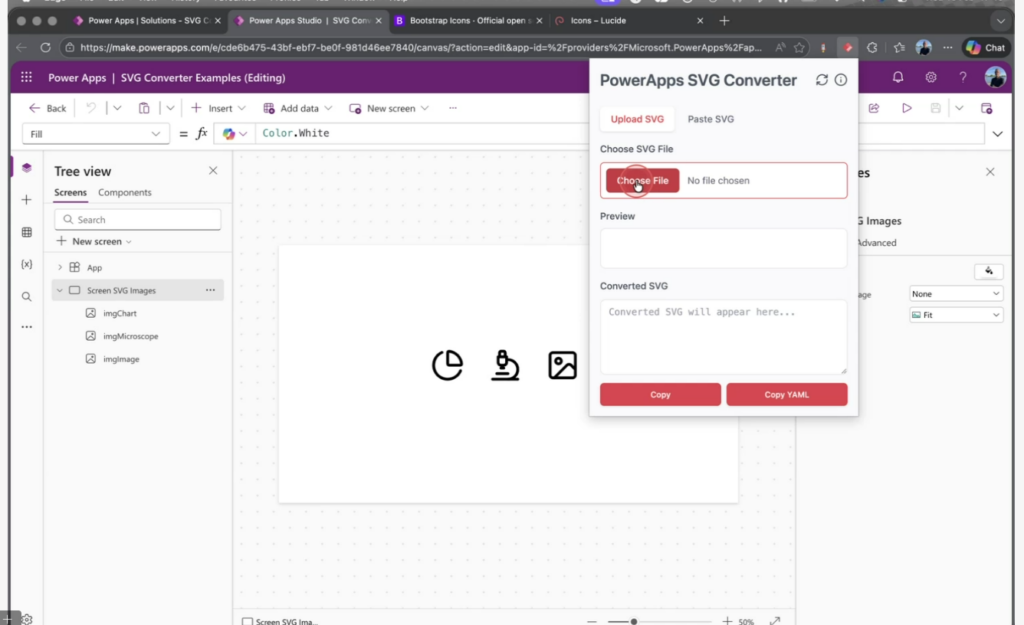
Task: Switch to Bootstrap Icons browser tab
Action: [469, 20]
